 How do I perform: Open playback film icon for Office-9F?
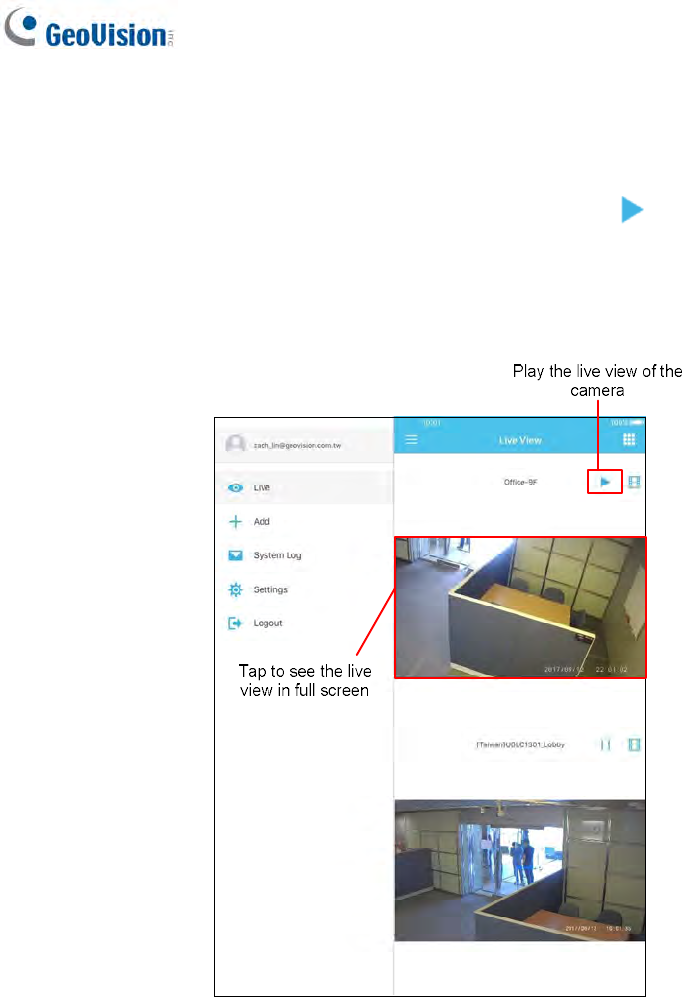click(x=634, y=482)
